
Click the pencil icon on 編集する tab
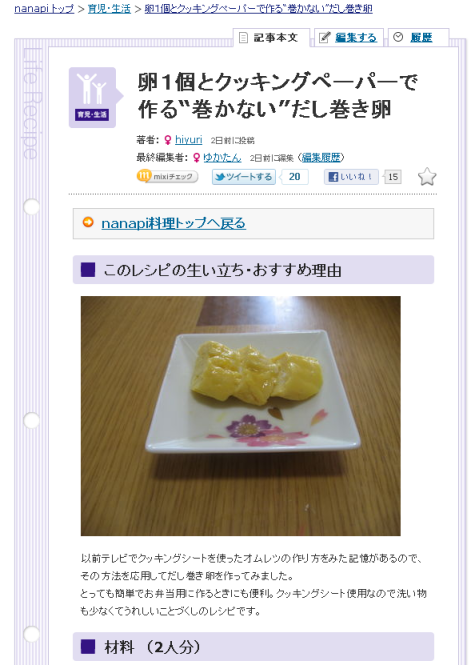tap(324, 37)
